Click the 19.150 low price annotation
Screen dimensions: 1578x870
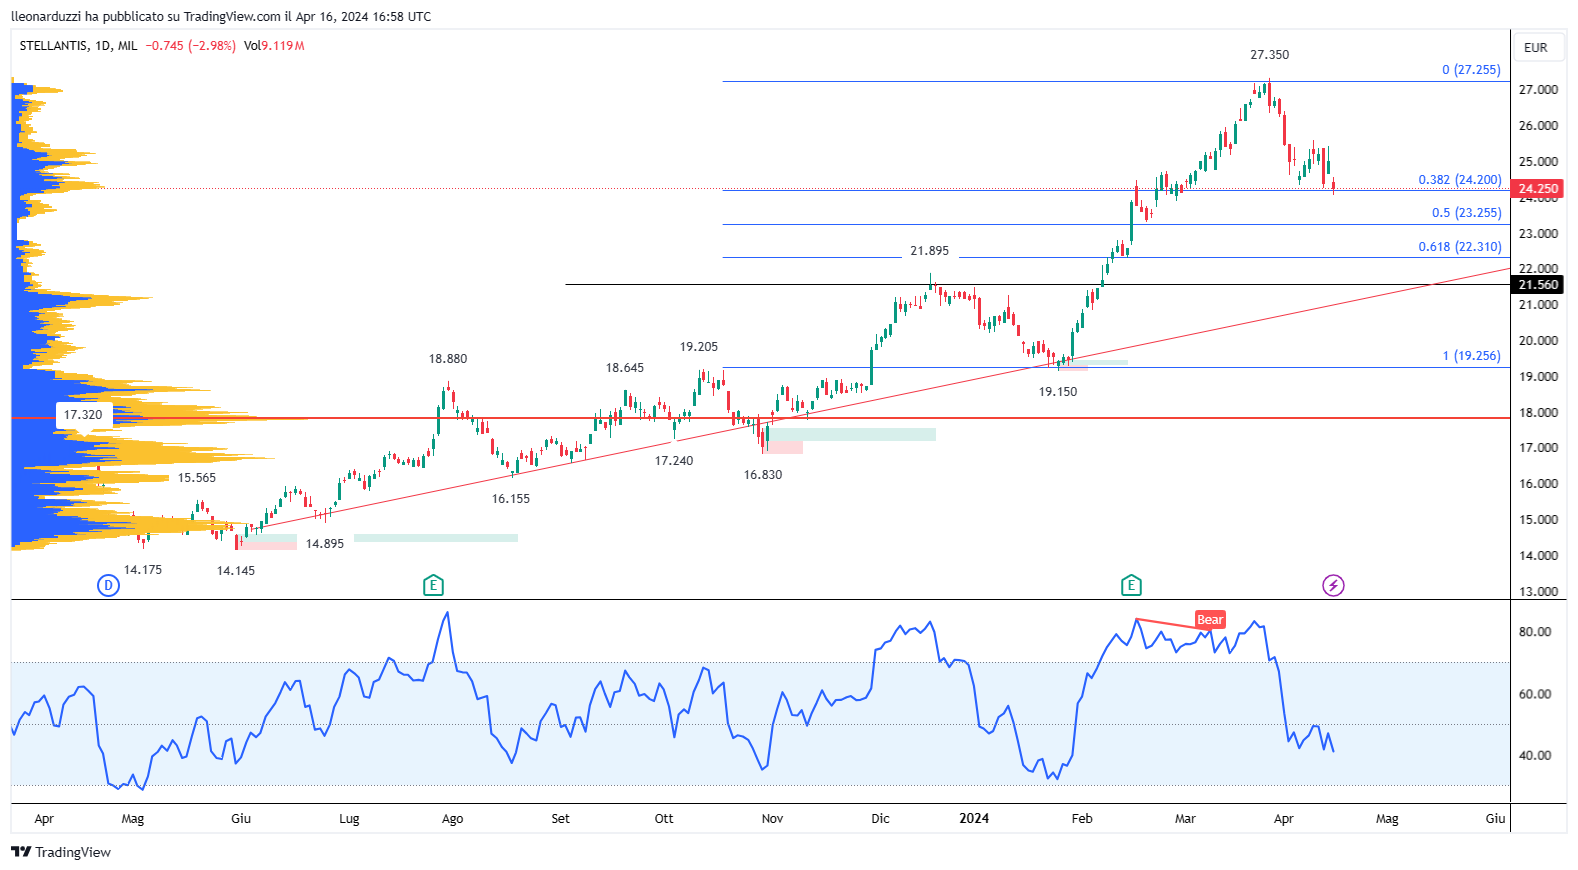pyautogui.click(x=1058, y=392)
